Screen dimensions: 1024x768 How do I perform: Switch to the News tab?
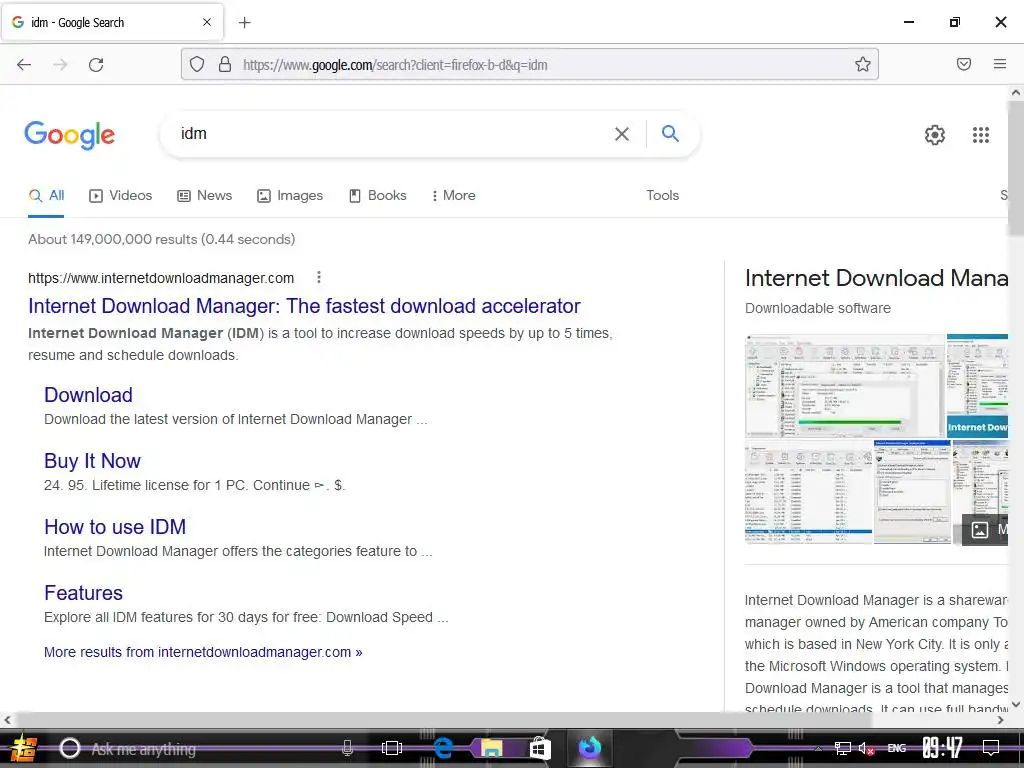point(204,195)
